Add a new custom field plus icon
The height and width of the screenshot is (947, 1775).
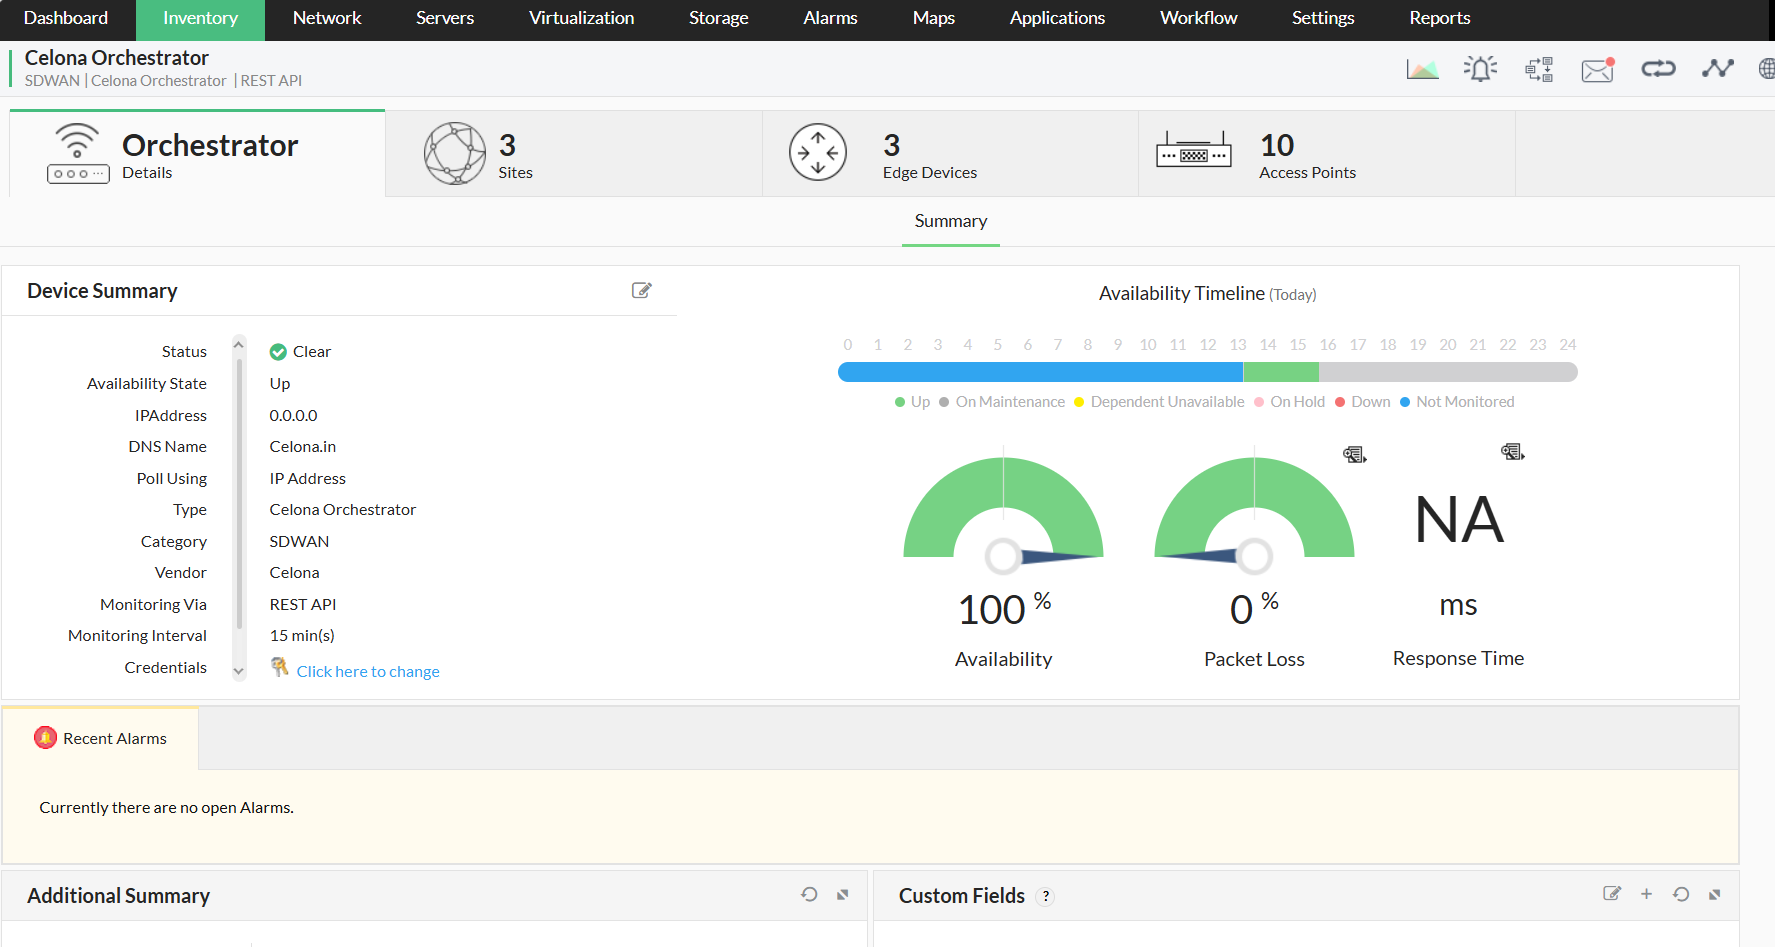[1646, 893]
